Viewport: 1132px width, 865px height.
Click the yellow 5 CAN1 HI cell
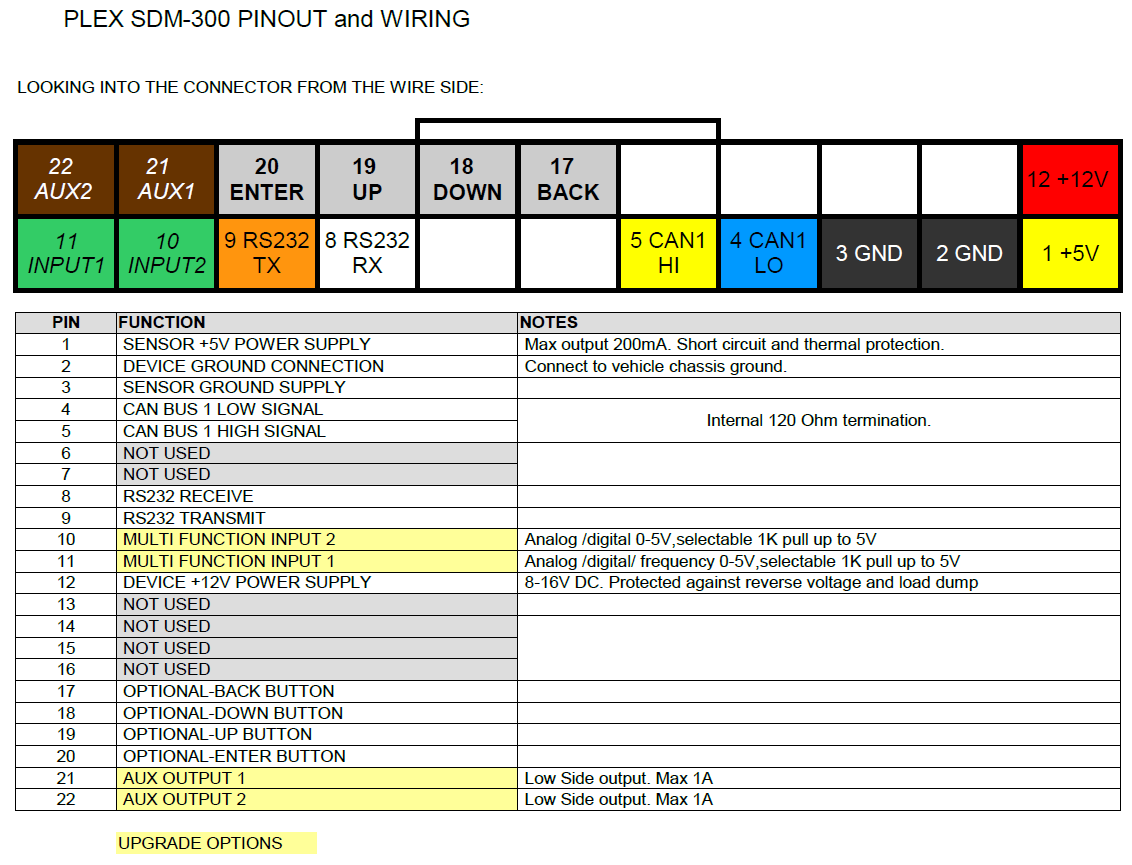coord(668,253)
